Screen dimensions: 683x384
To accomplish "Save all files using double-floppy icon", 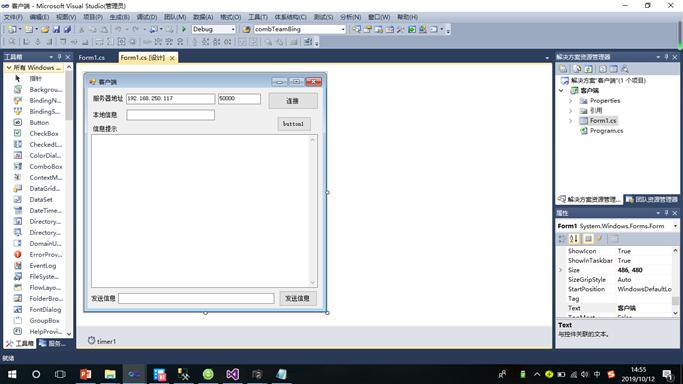I will [68, 29].
